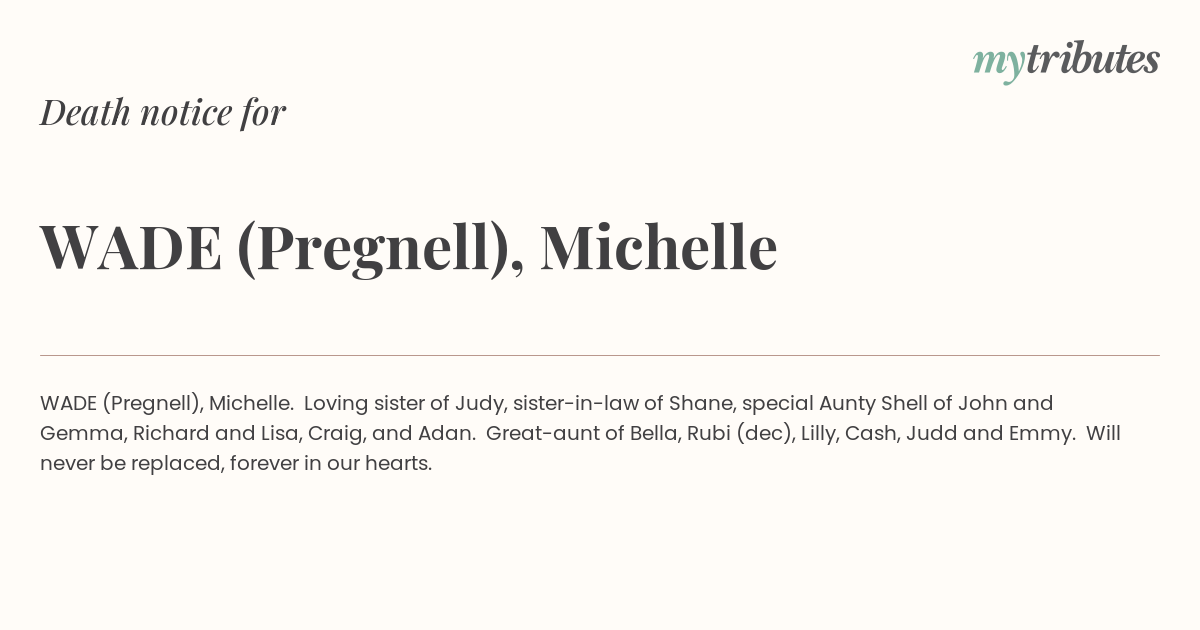Click the name Judy in the notice
This screenshot has height=630, width=1200.
point(479,404)
